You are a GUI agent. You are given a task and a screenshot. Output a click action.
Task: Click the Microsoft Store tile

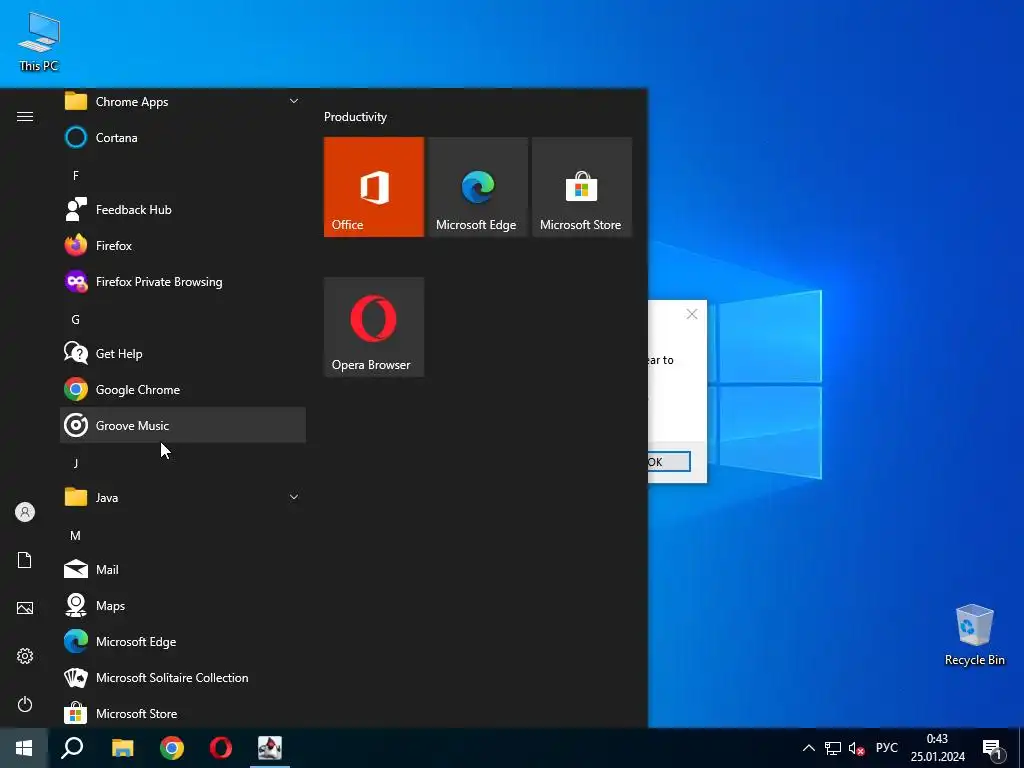582,187
